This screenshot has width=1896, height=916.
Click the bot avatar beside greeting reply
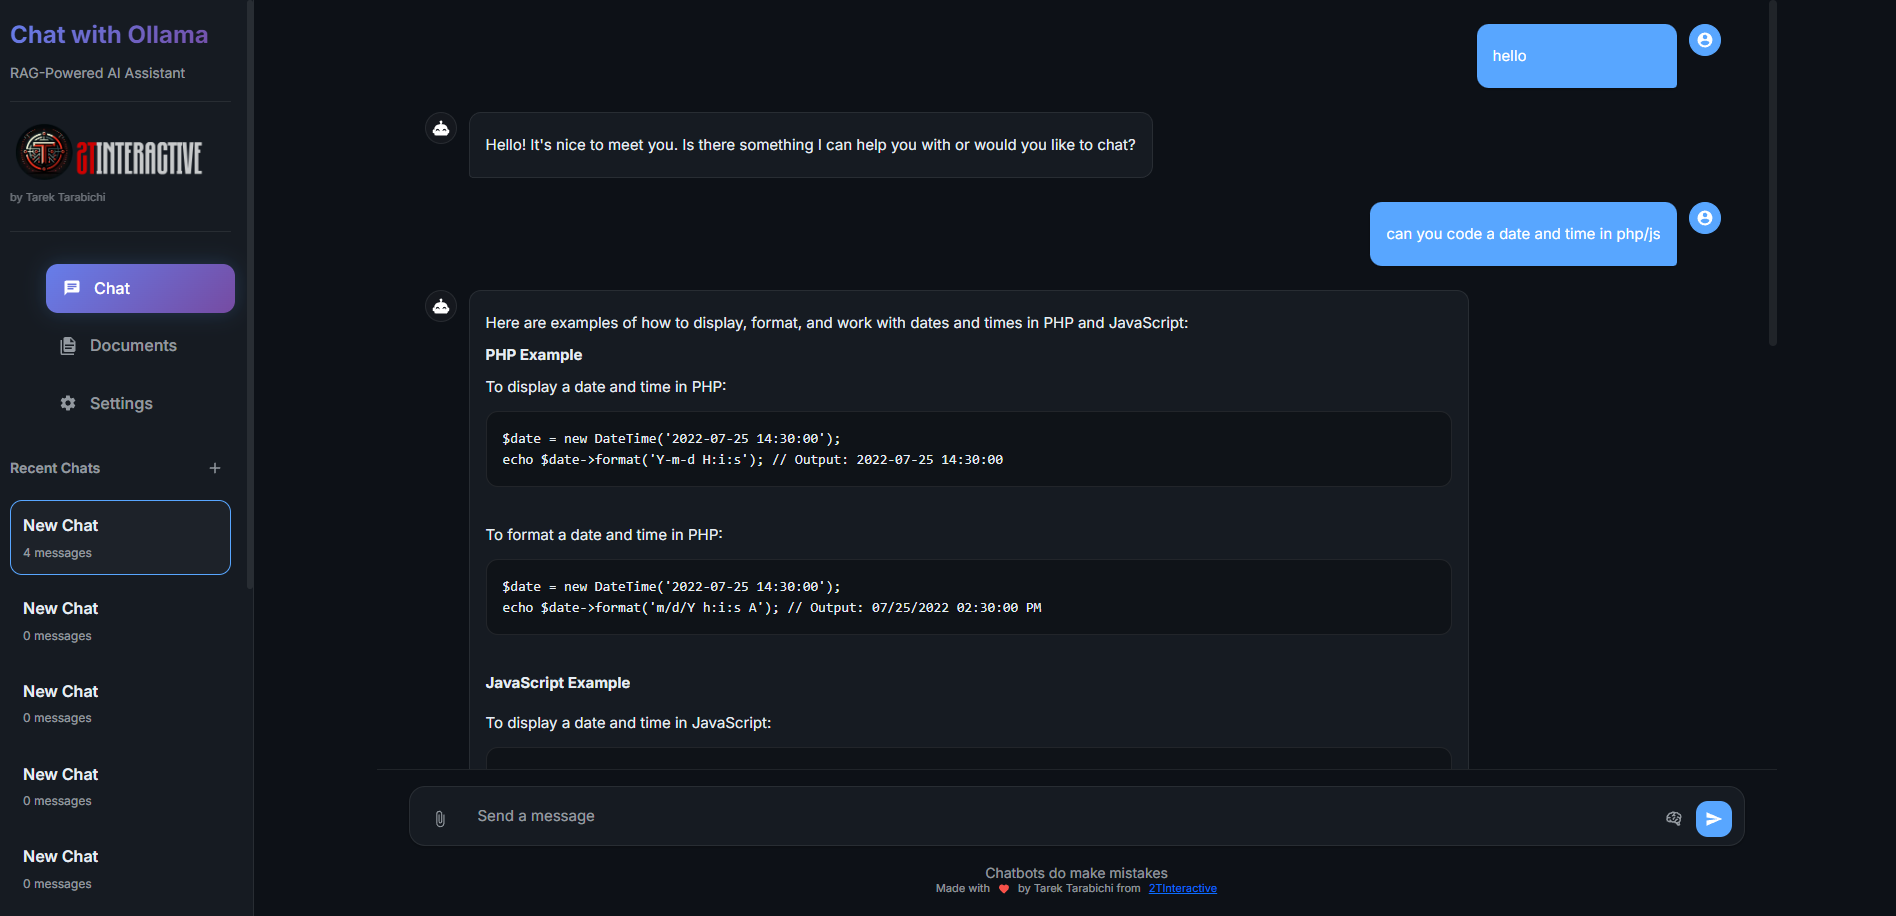point(441,129)
